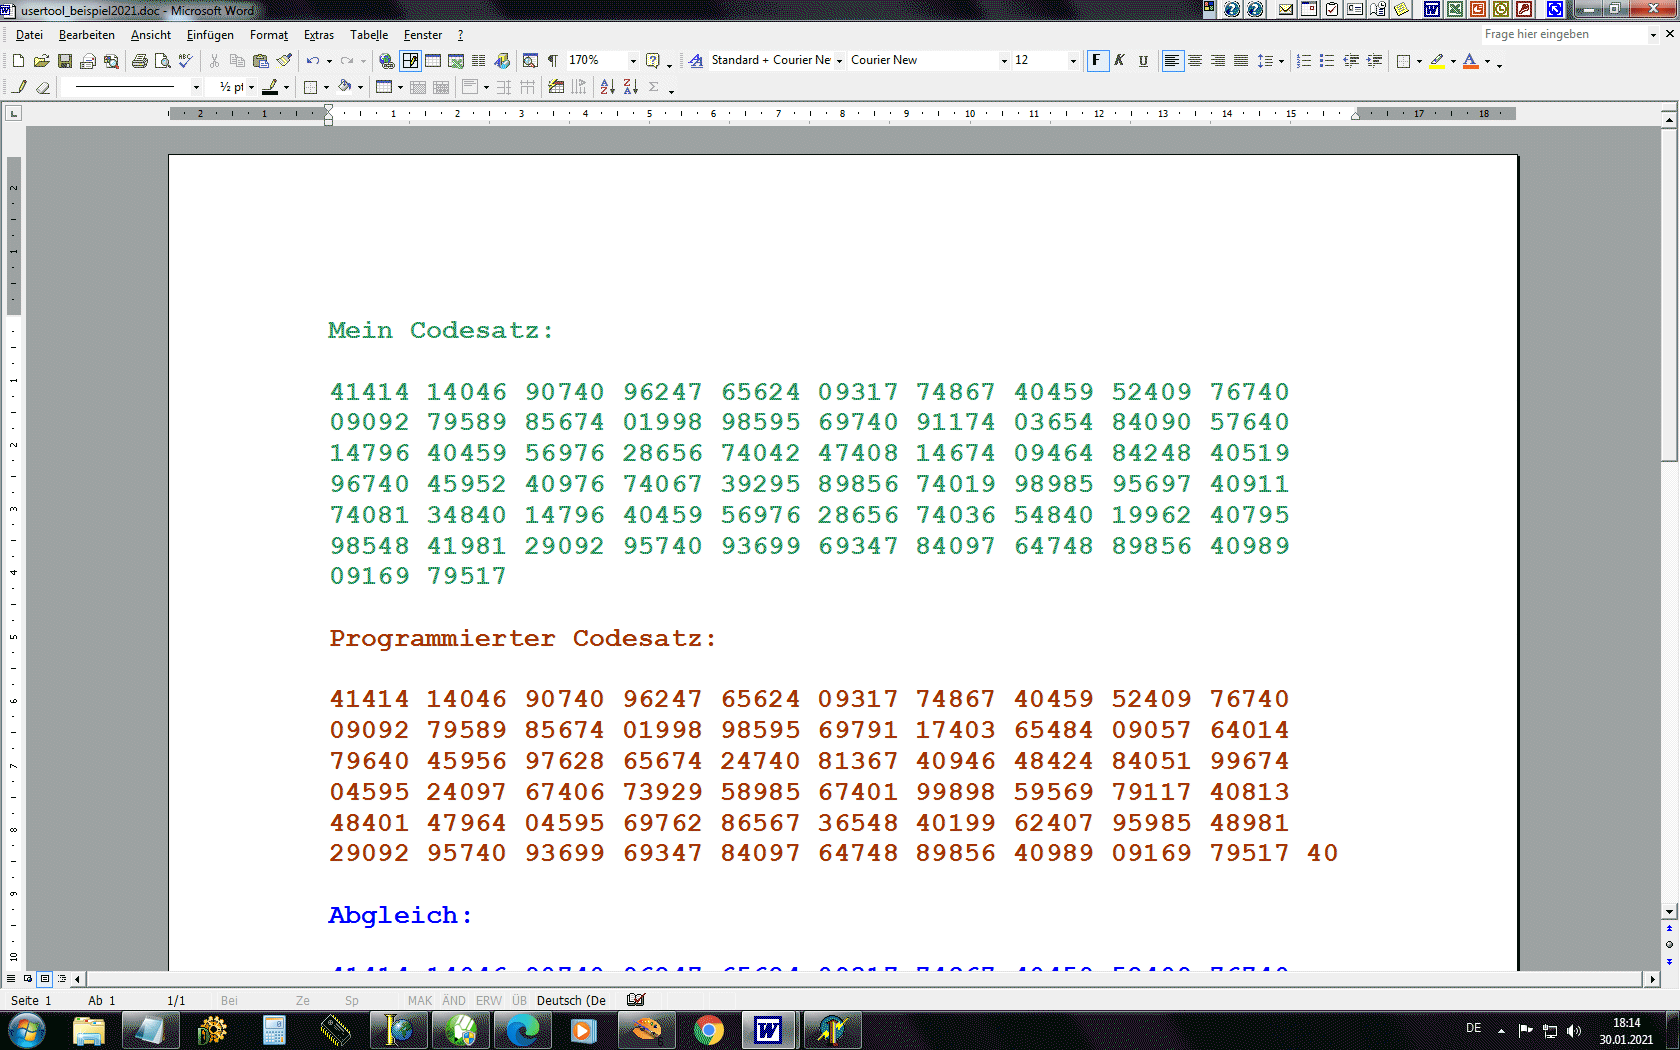Click the Open file icon

(x=41, y=61)
